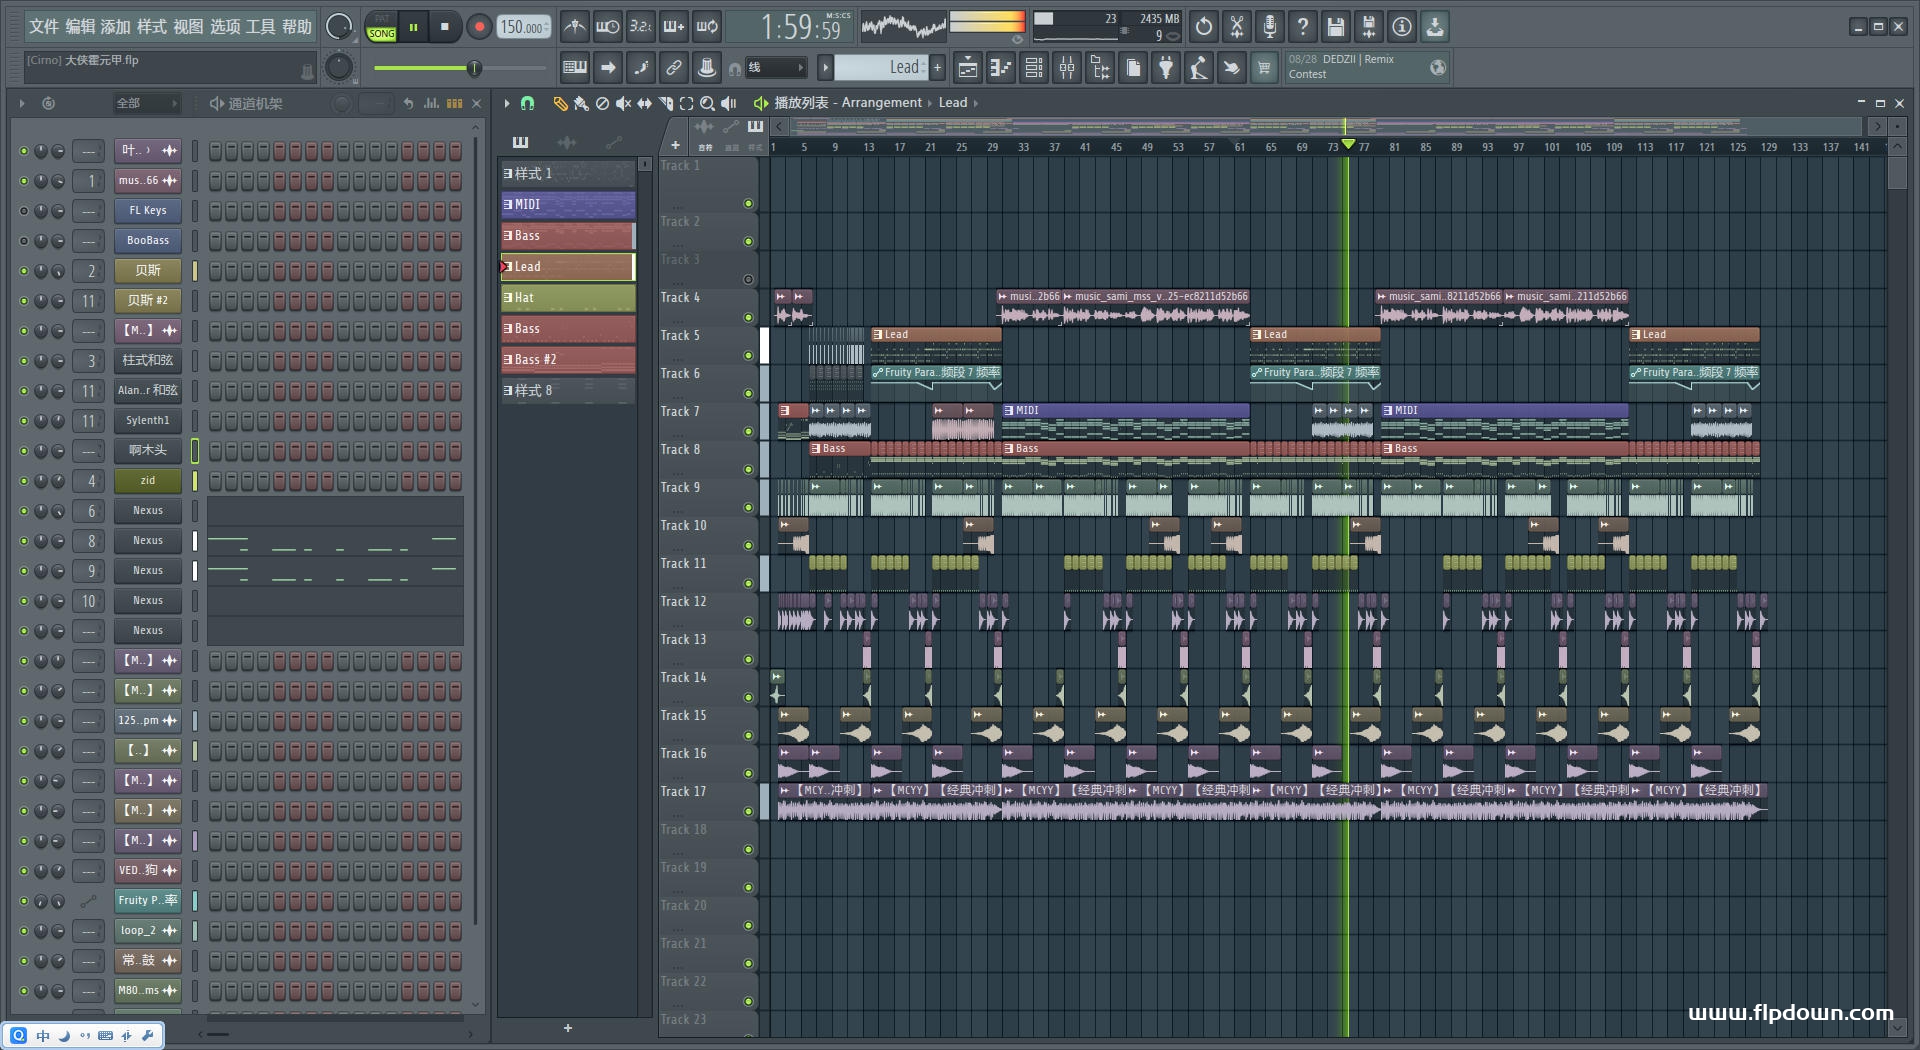Expand the playlist options menu arrow
This screenshot has width=1920, height=1050.
tap(507, 103)
